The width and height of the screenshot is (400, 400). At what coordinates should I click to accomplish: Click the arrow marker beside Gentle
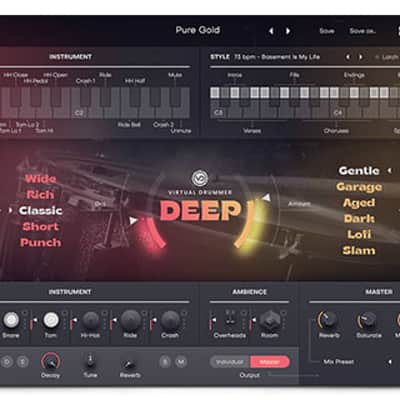pos(389,171)
